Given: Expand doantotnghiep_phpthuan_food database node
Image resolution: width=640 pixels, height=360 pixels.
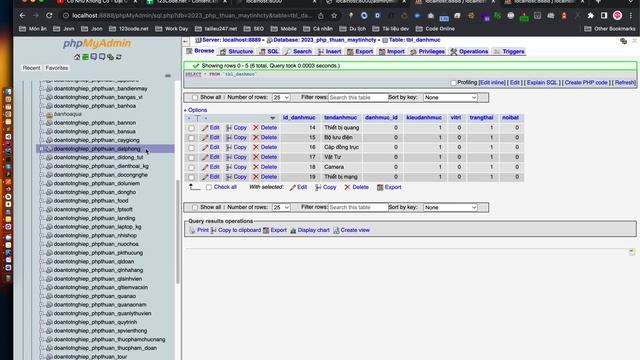Looking at the screenshot, I should pos(42,201).
